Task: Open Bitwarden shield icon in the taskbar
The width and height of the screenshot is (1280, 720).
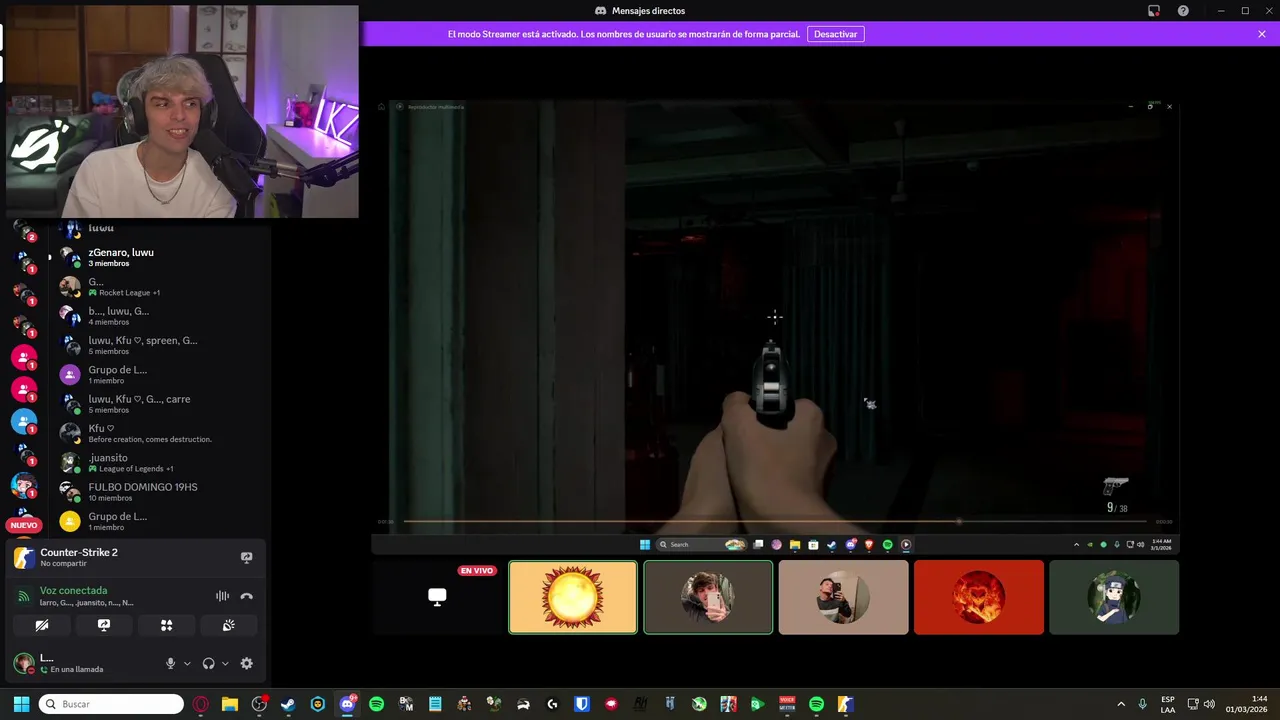Action: 581,704
